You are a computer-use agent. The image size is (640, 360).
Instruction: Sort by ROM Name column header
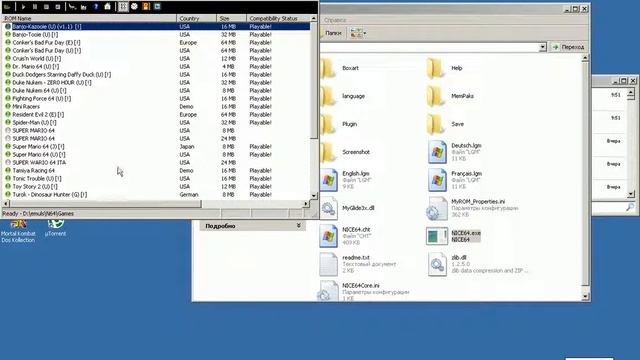pos(89,18)
